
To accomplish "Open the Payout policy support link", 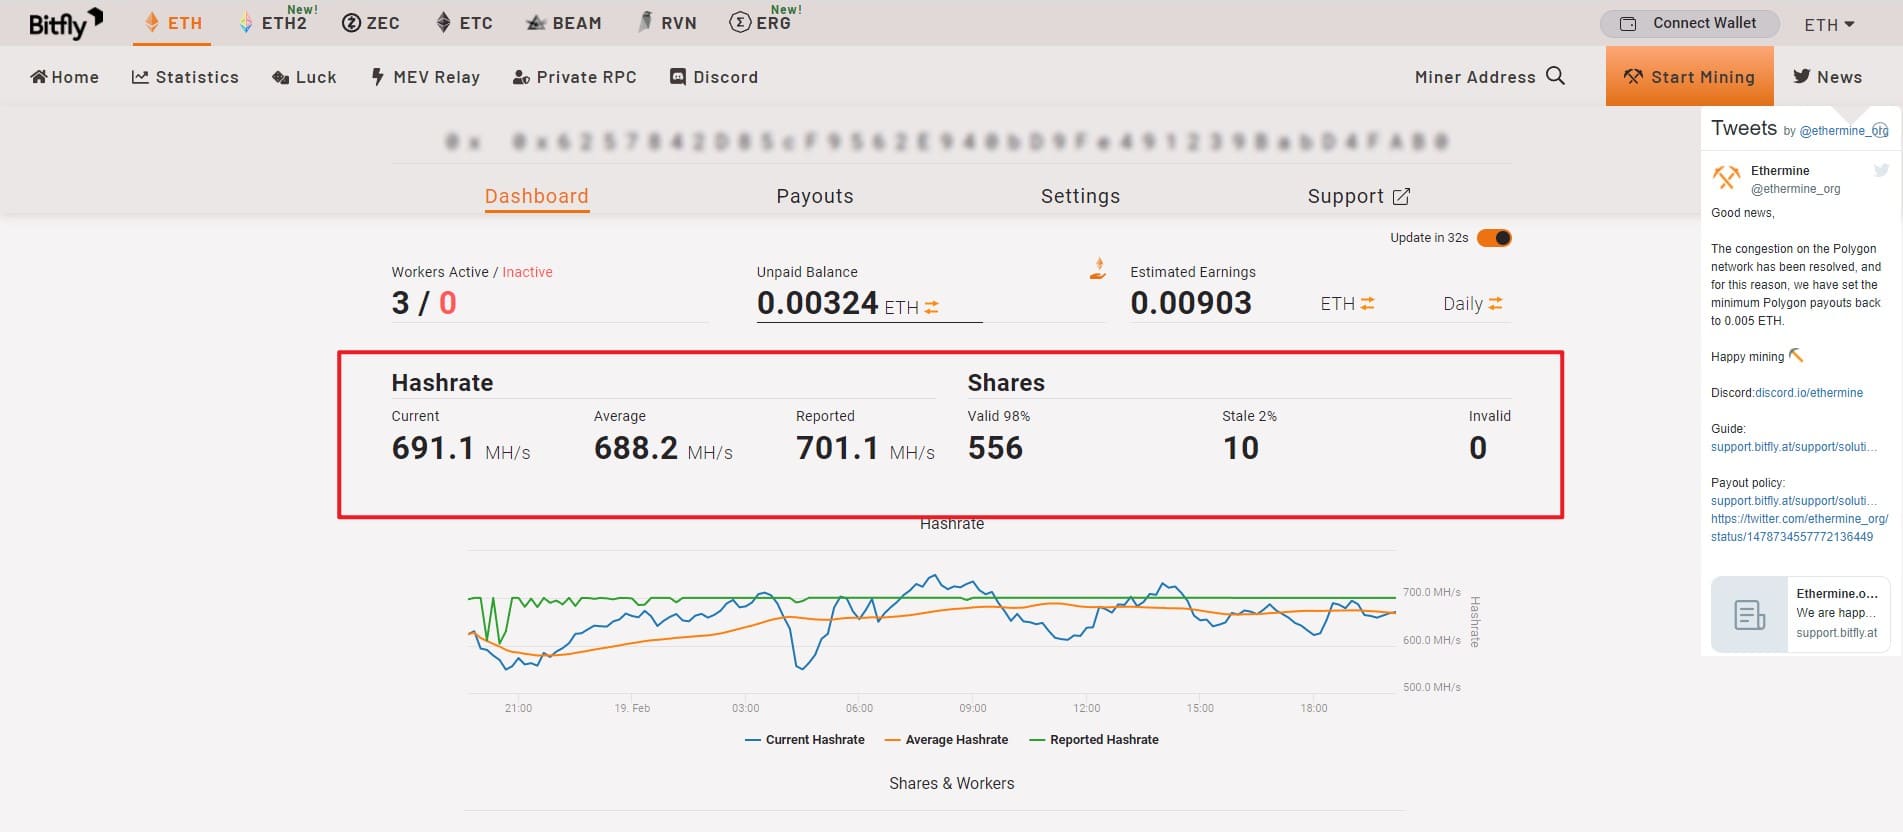I will [1794, 501].
